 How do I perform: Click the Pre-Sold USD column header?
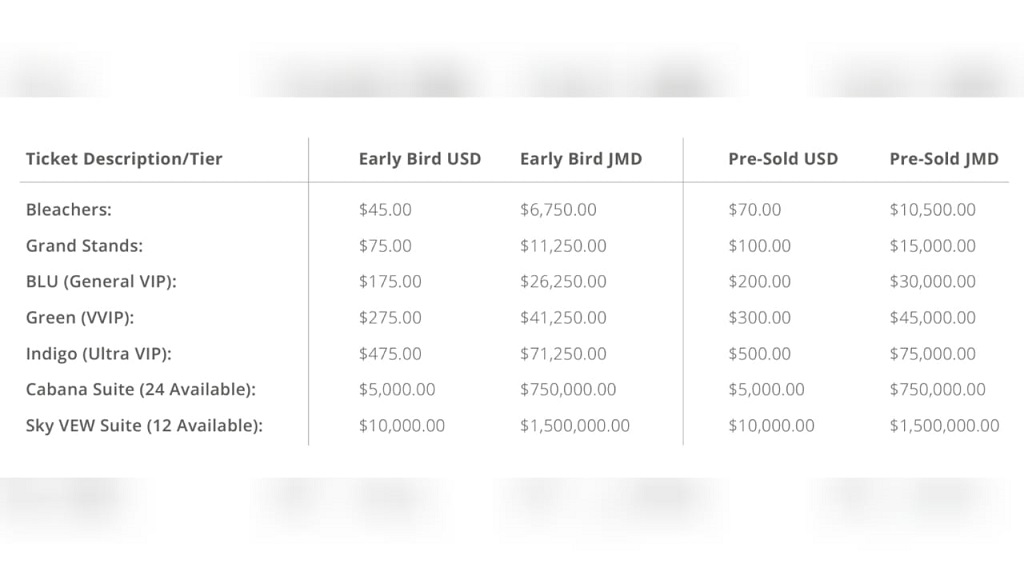pos(783,159)
